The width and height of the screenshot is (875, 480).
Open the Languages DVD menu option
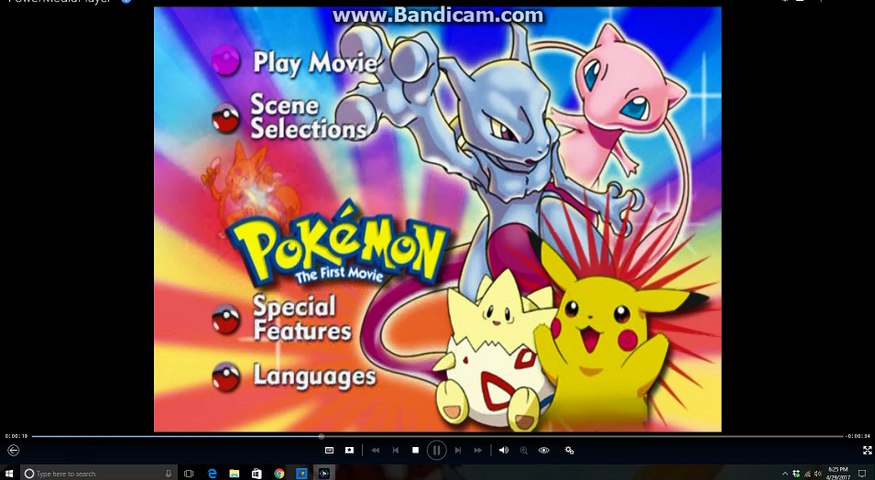point(314,376)
